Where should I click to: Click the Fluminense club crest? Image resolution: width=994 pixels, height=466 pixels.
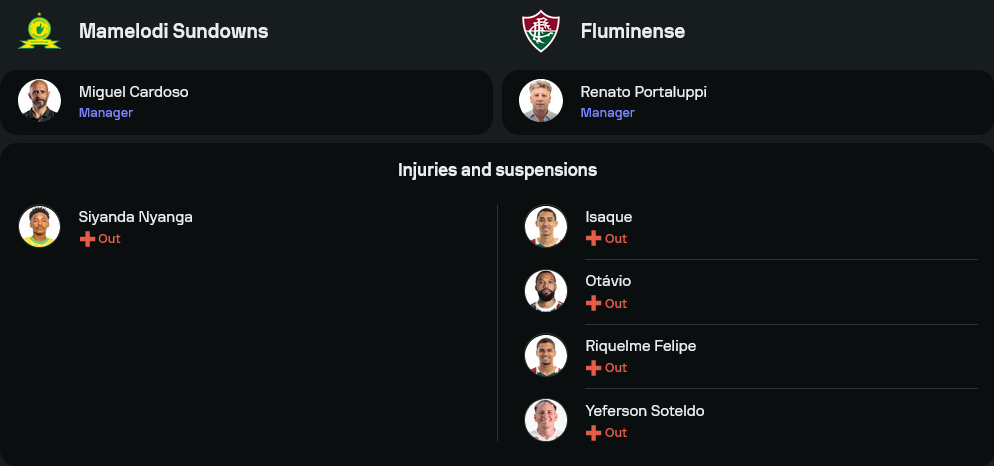[541, 31]
